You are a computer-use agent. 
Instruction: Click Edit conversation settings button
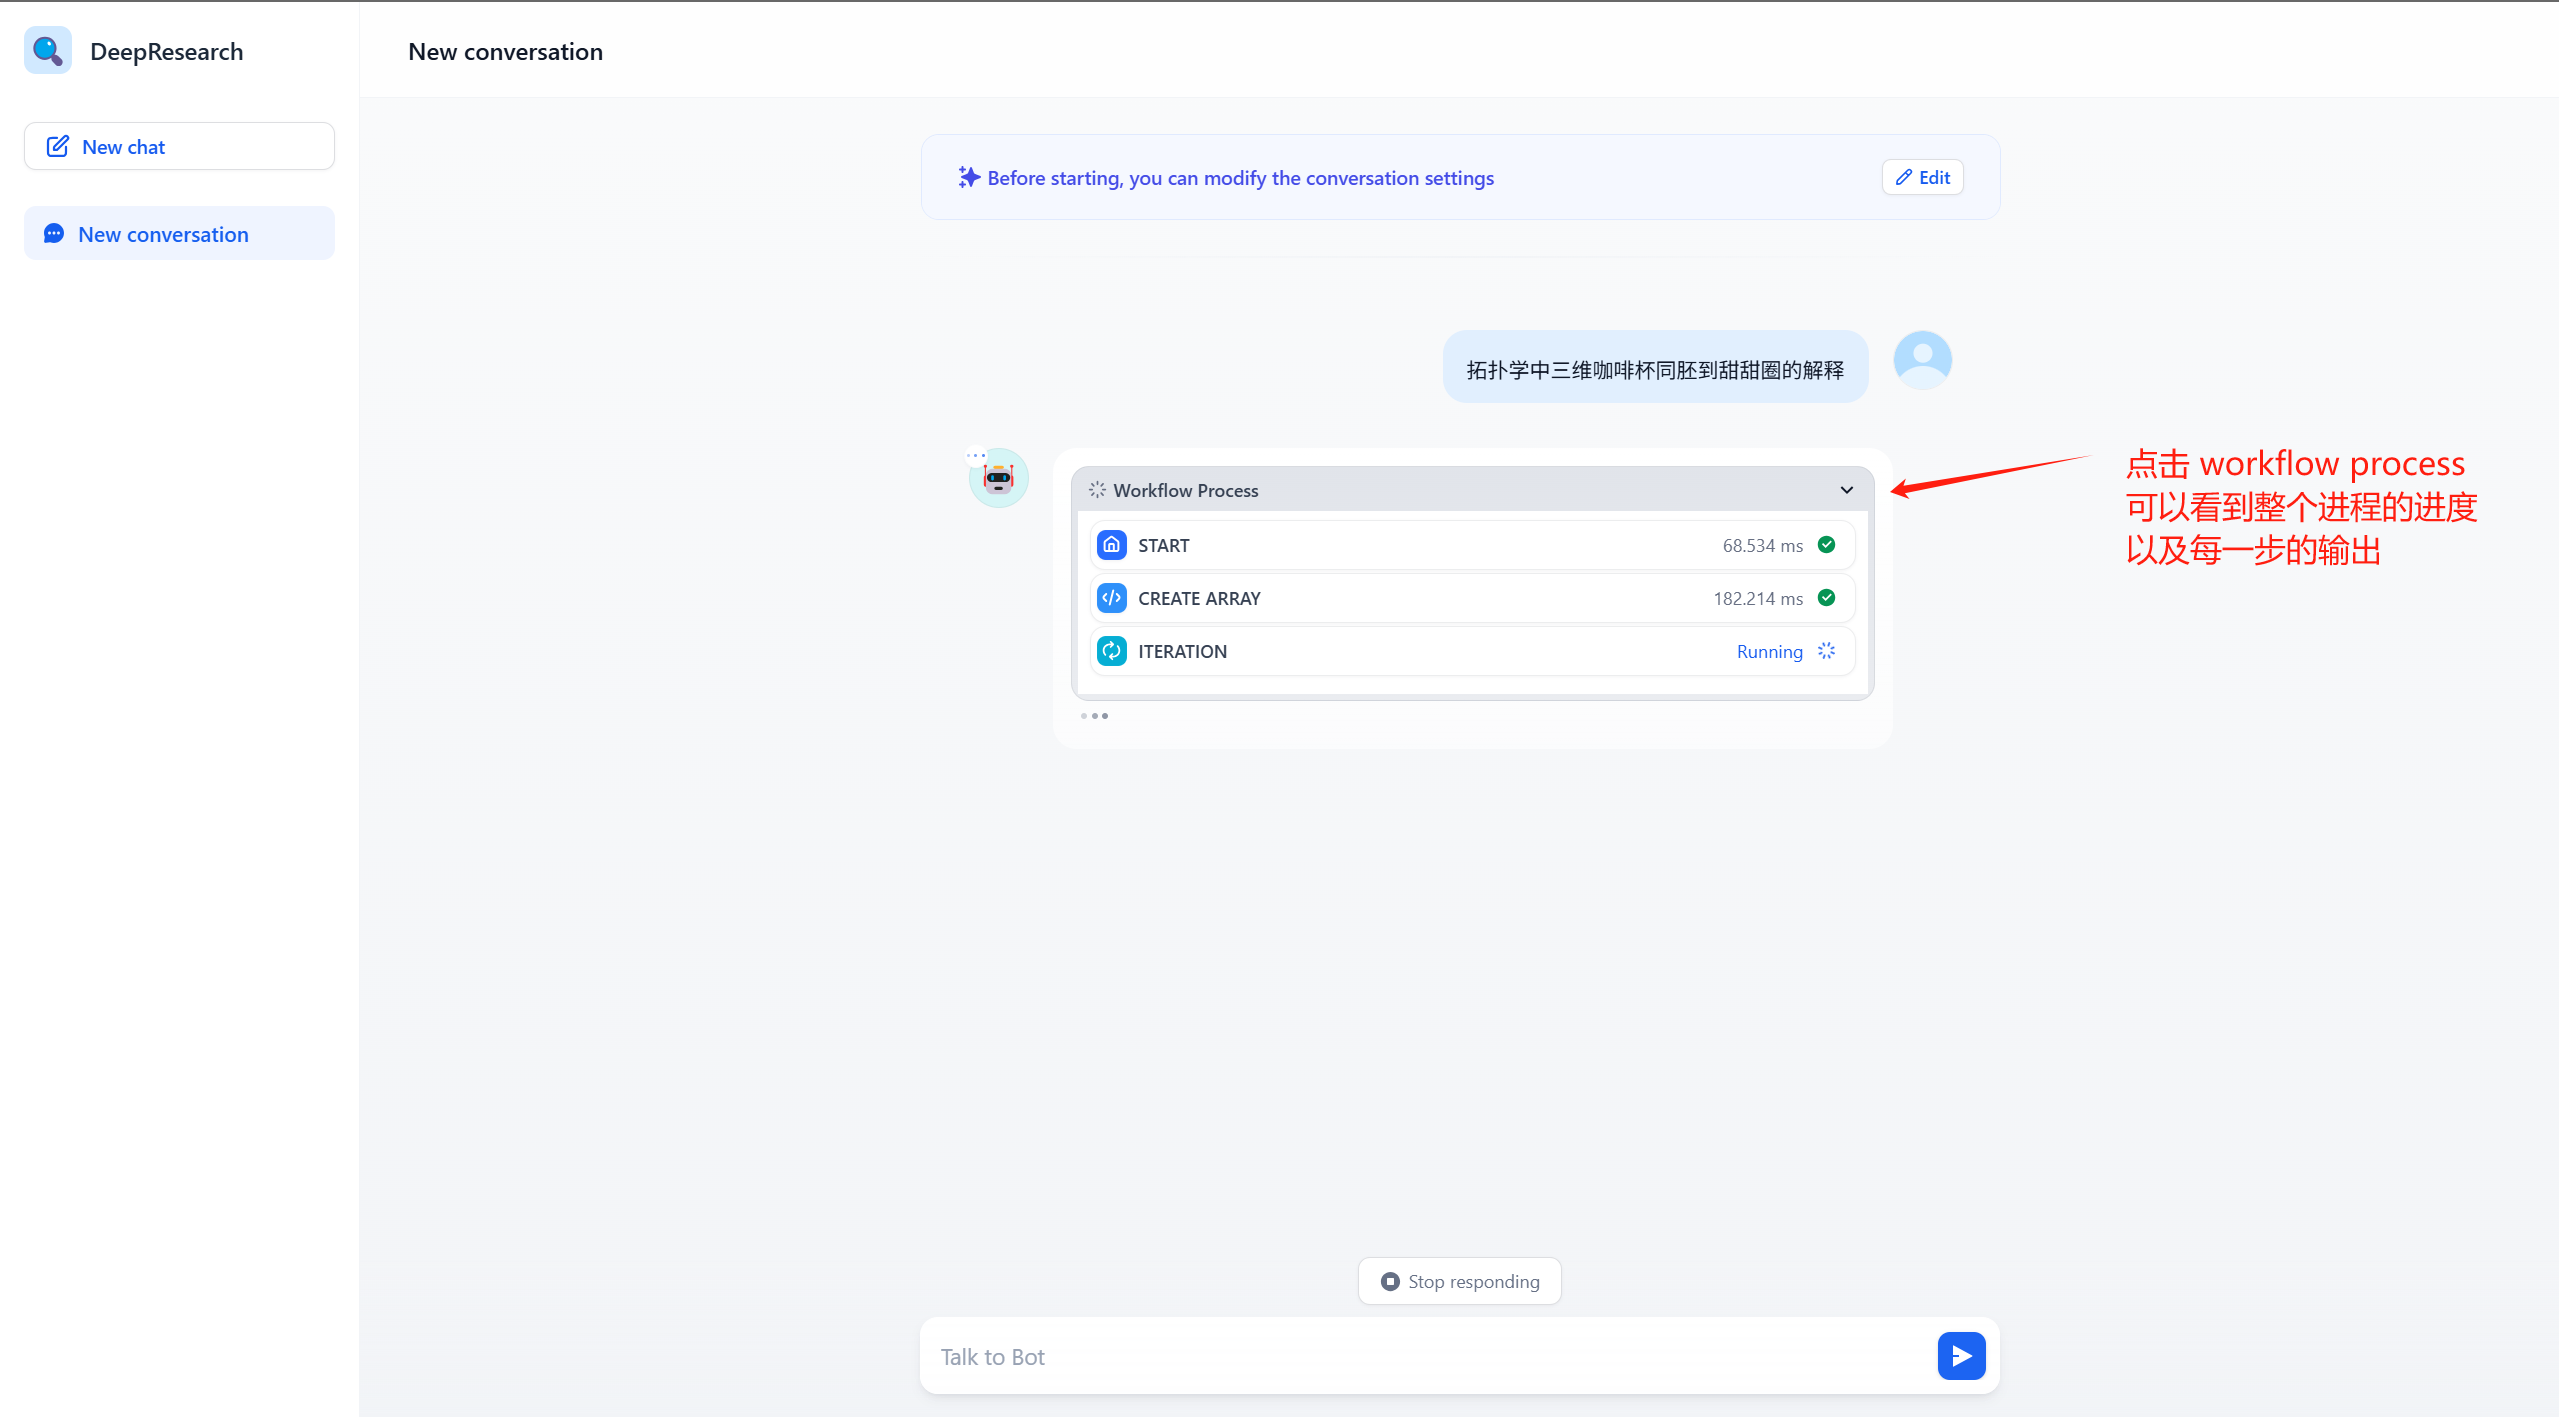(x=1922, y=177)
